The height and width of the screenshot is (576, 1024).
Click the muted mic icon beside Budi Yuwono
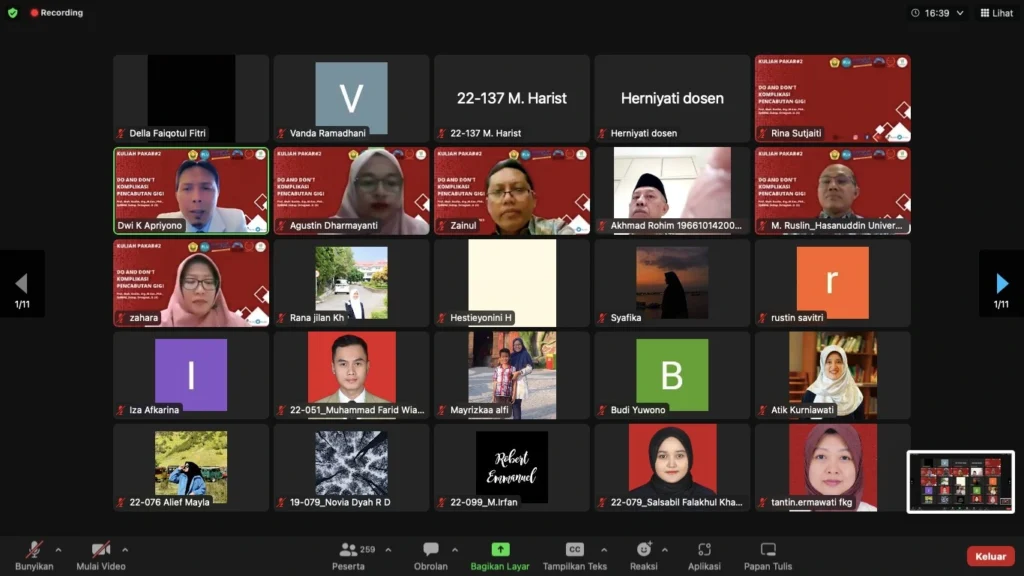(x=602, y=410)
